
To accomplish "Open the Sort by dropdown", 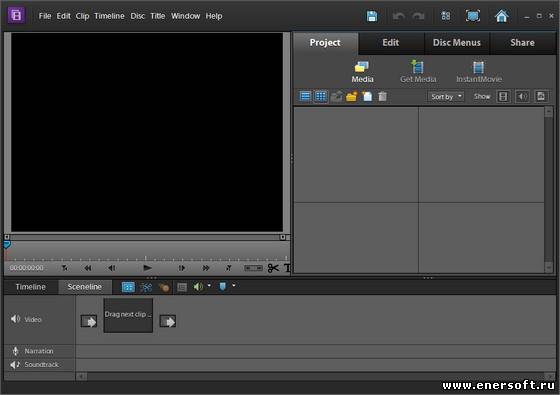I will [446, 96].
